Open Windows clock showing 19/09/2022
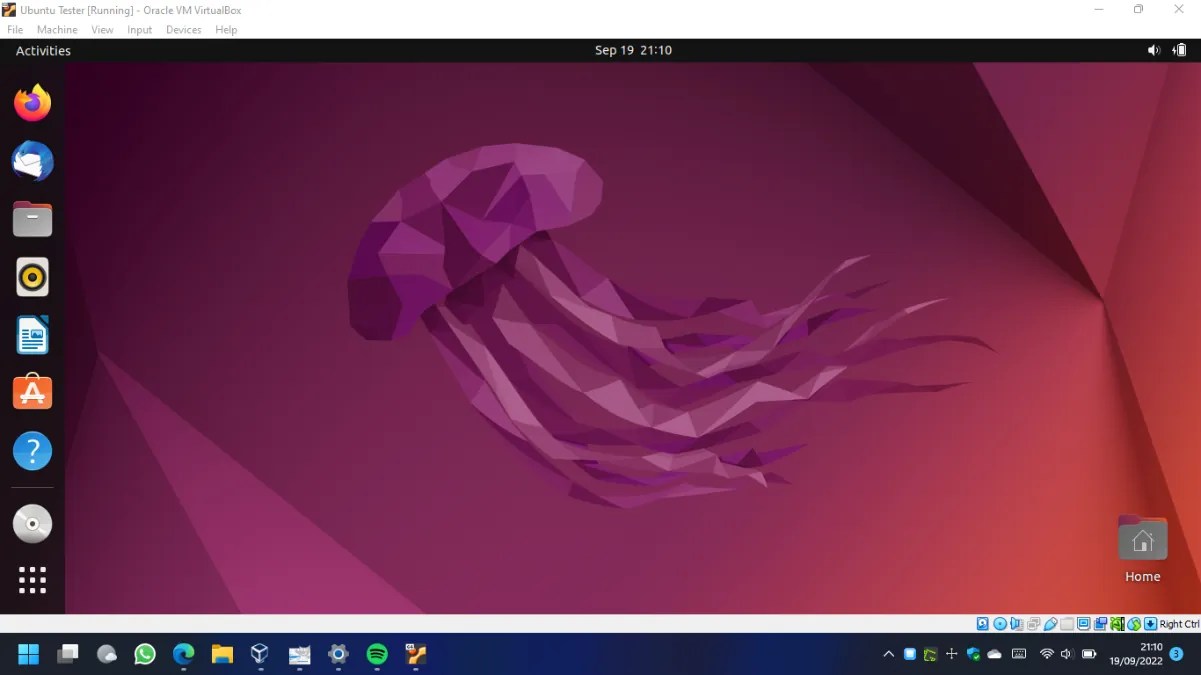The height and width of the screenshot is (675, 1201). pos(1135,654)
